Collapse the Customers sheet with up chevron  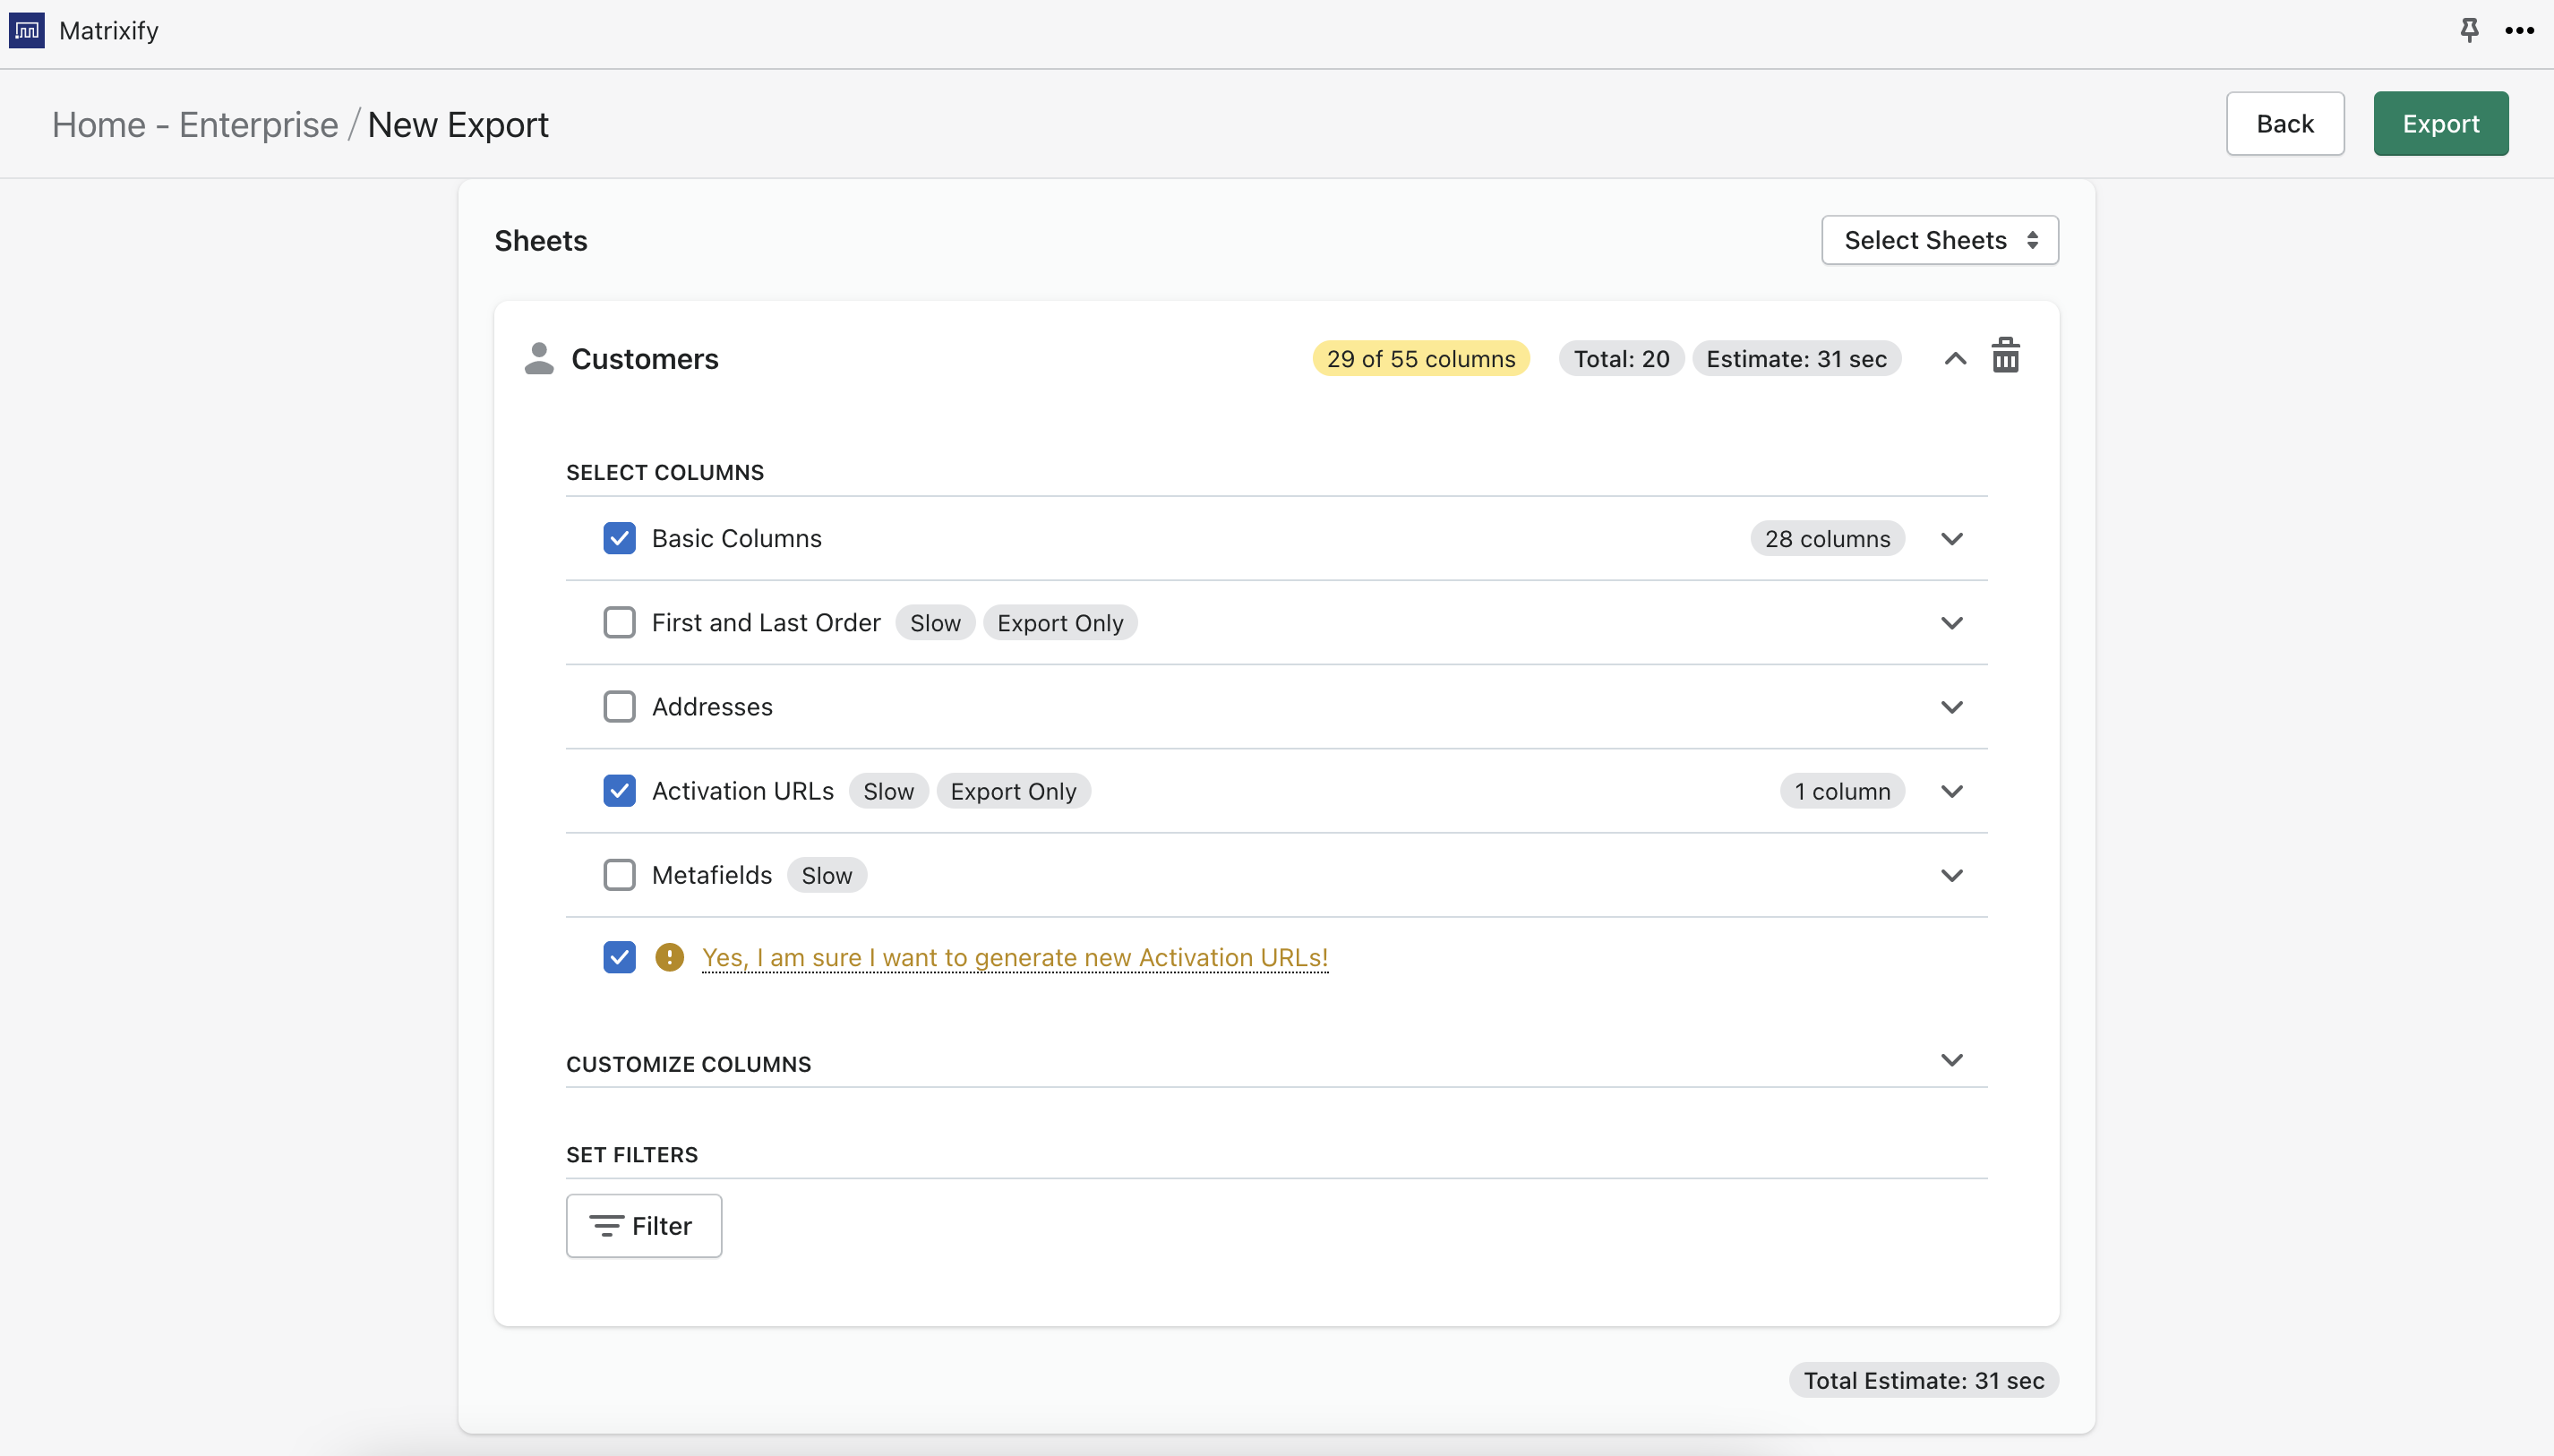[x=1955, y=359]
